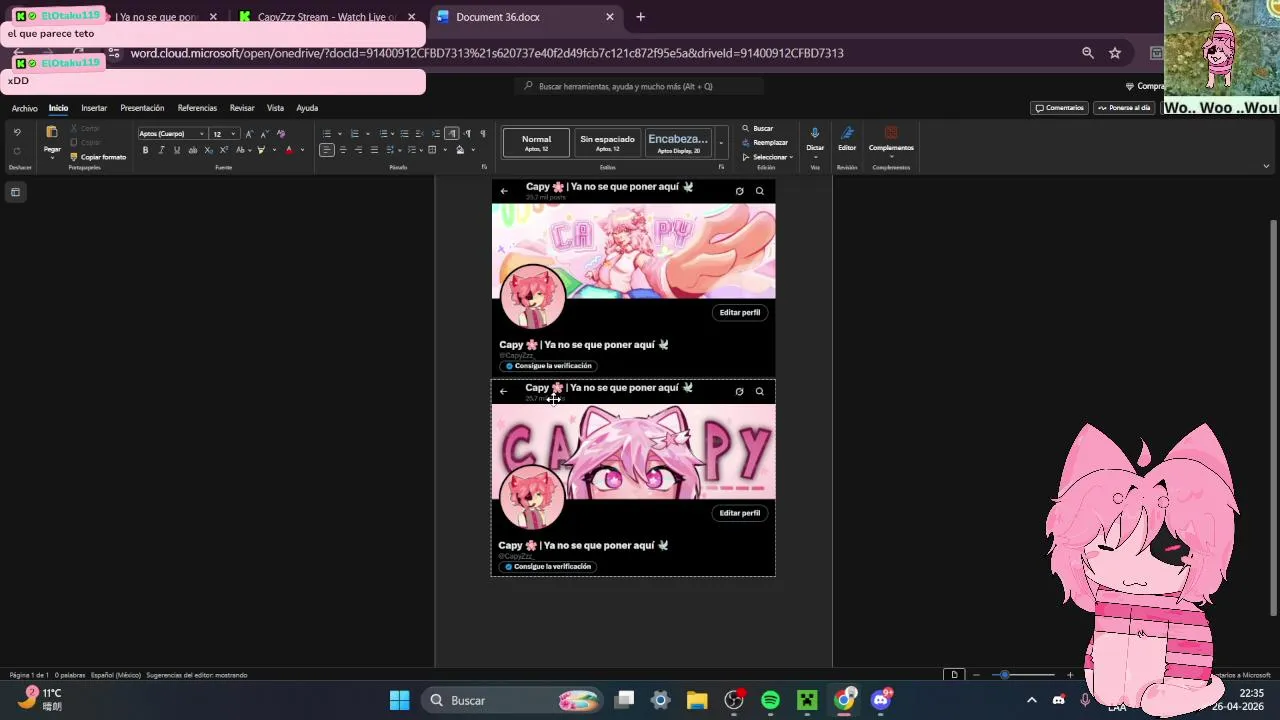Open the new browser tab plus button
This screenshot has width=1280, height=720.
640,17
